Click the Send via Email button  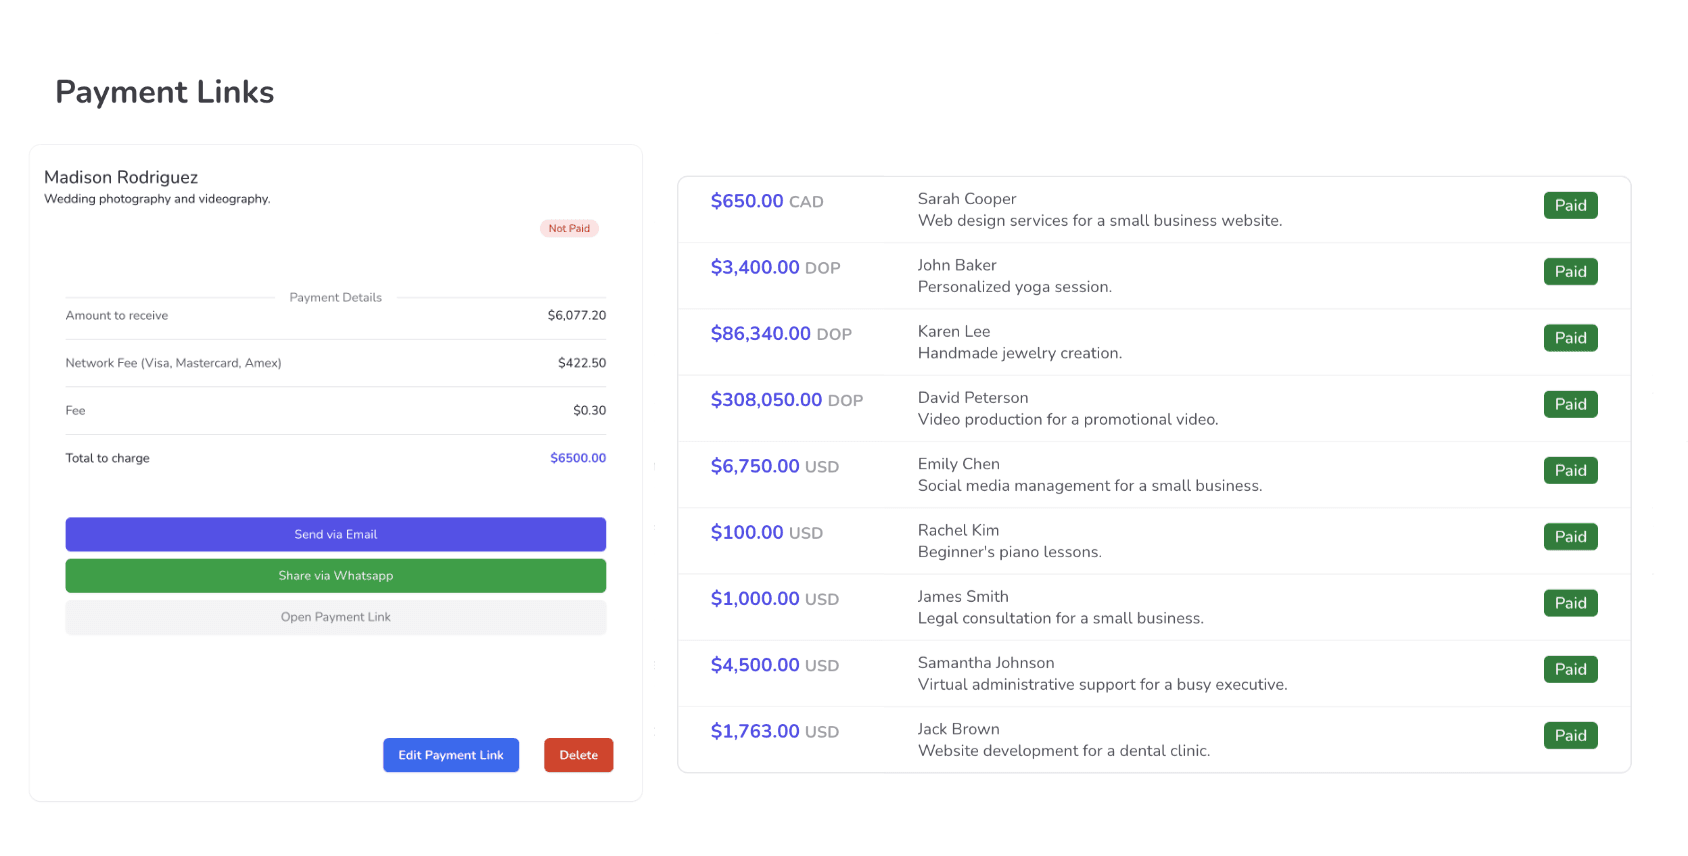(335, 534)
